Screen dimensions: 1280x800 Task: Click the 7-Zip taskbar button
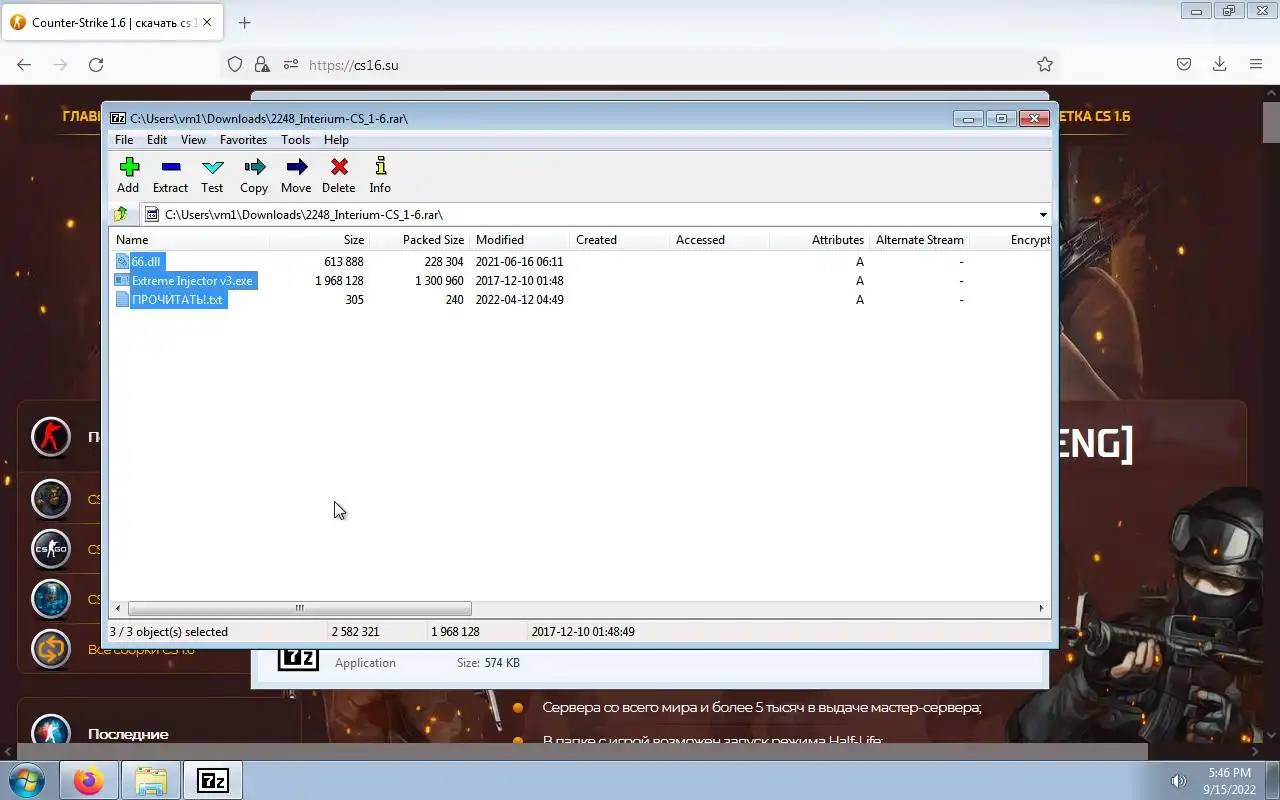(x=213, y=780)
